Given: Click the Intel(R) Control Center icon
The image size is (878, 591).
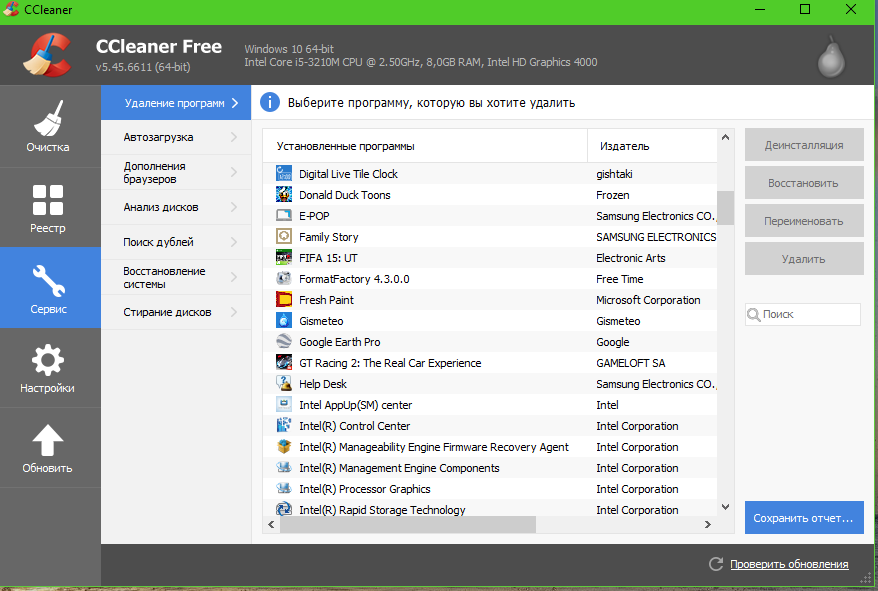Looking at the screenshot, I should point(284,425).
